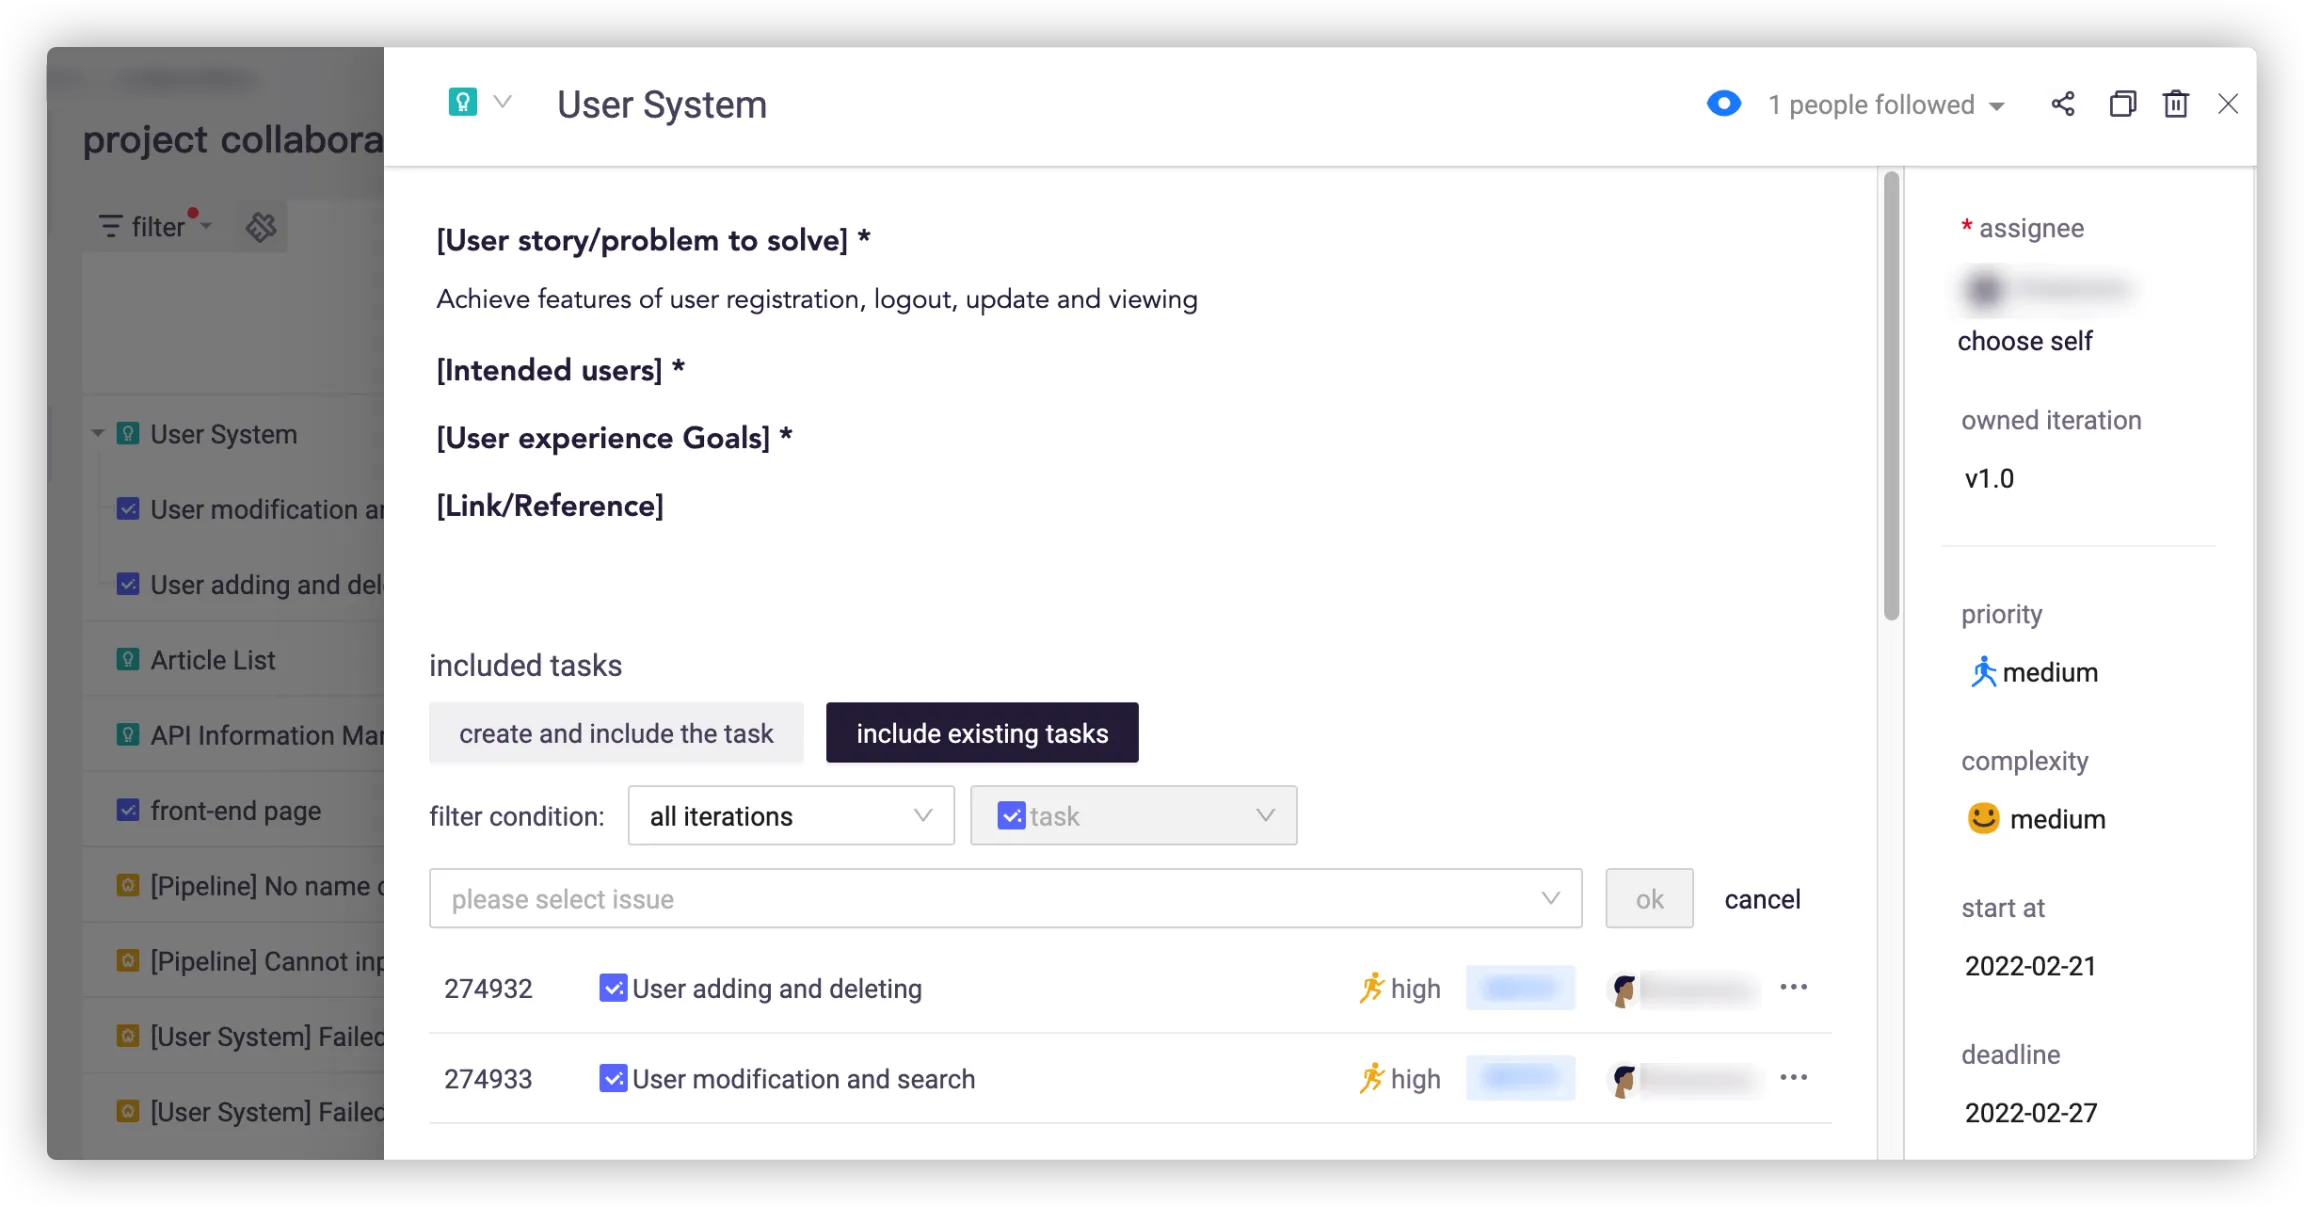Click the view settings icon beside filter
Viewport: 2304px width, 1207px height.
[x=261, y=227]
